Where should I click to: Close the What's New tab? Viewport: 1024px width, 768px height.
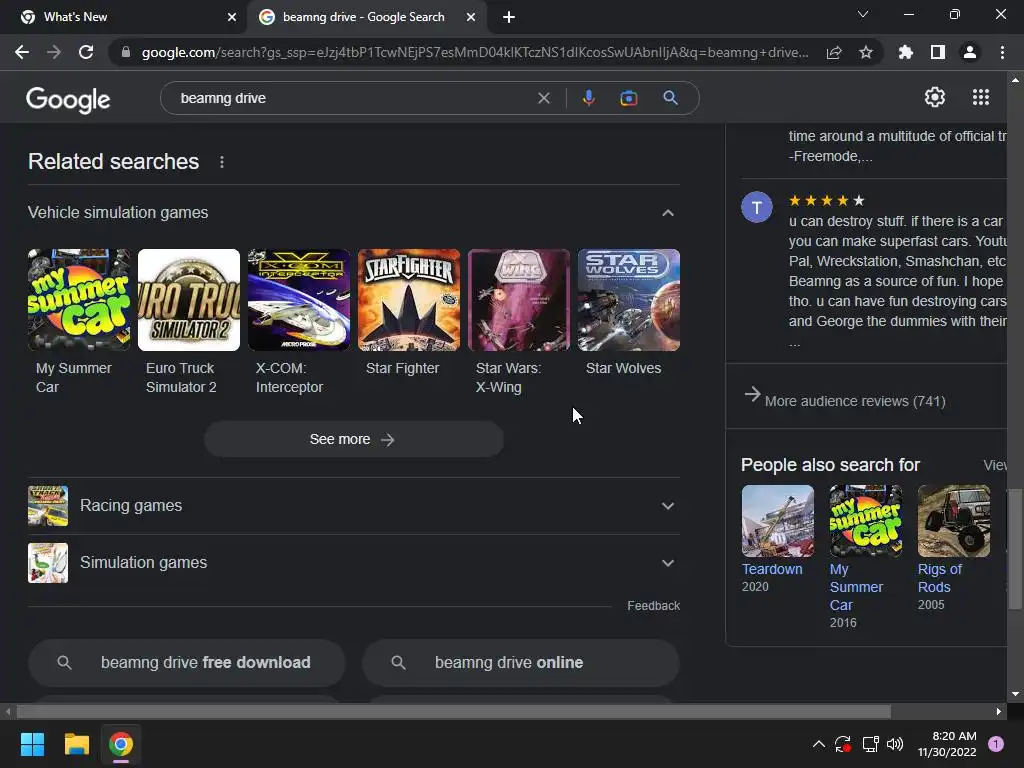tap(232, 17)
